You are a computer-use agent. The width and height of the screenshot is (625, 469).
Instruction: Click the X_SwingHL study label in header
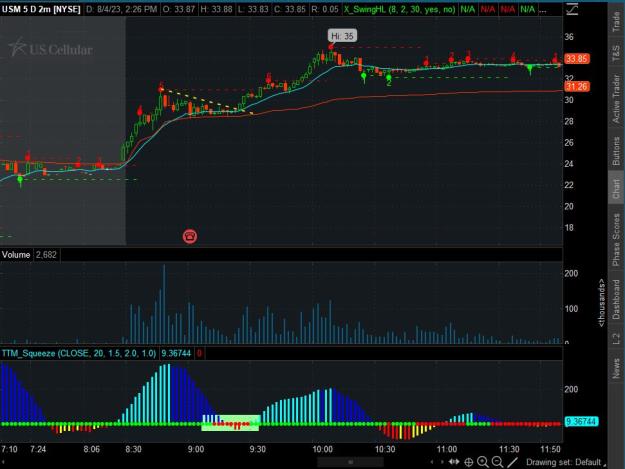pos(399,9)
